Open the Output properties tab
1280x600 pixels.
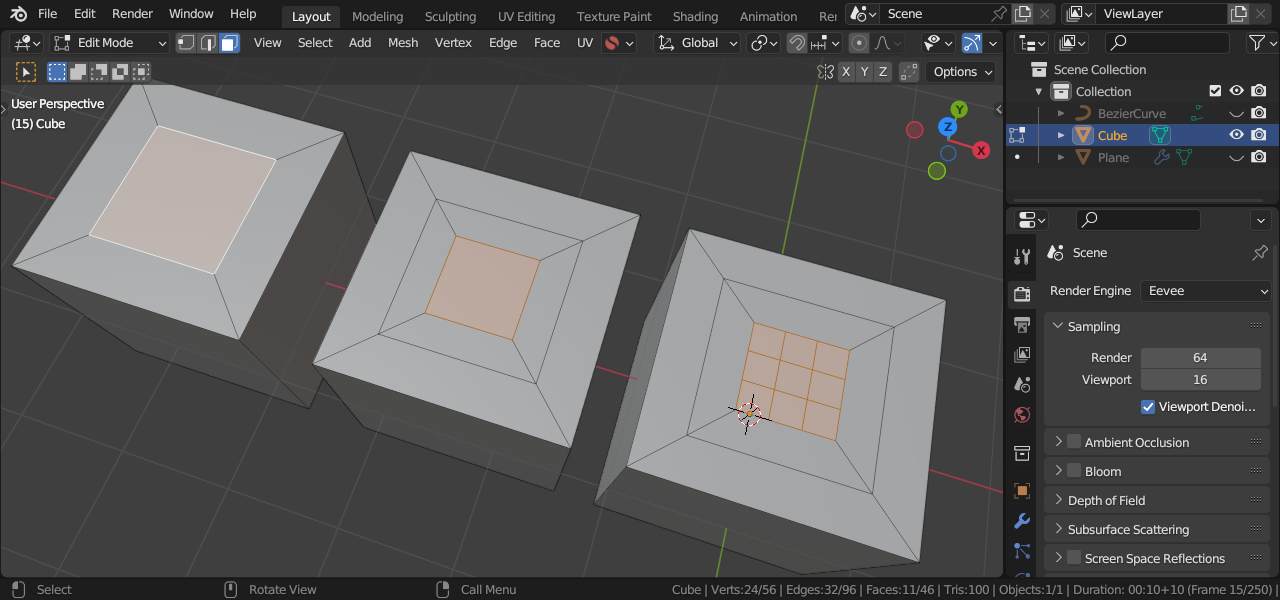(1021, 325)
